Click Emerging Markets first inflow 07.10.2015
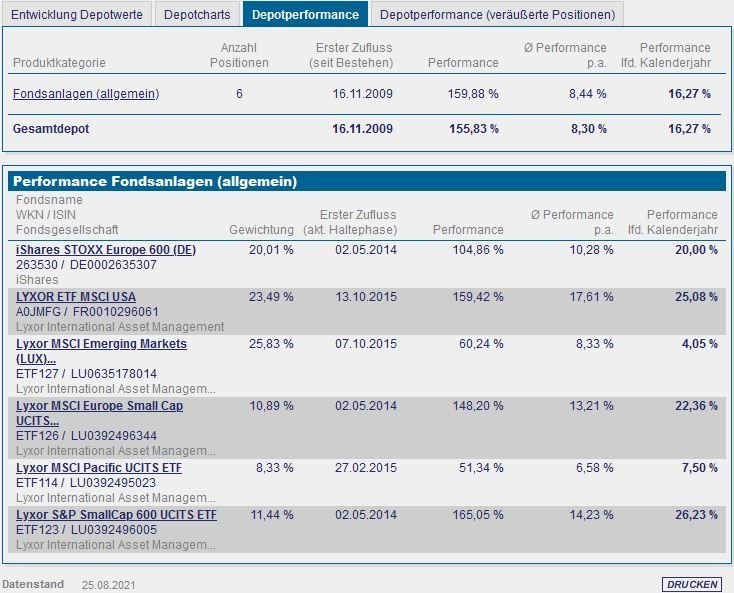This screenshot has height=593, width=734. click(x=366, y=344)
